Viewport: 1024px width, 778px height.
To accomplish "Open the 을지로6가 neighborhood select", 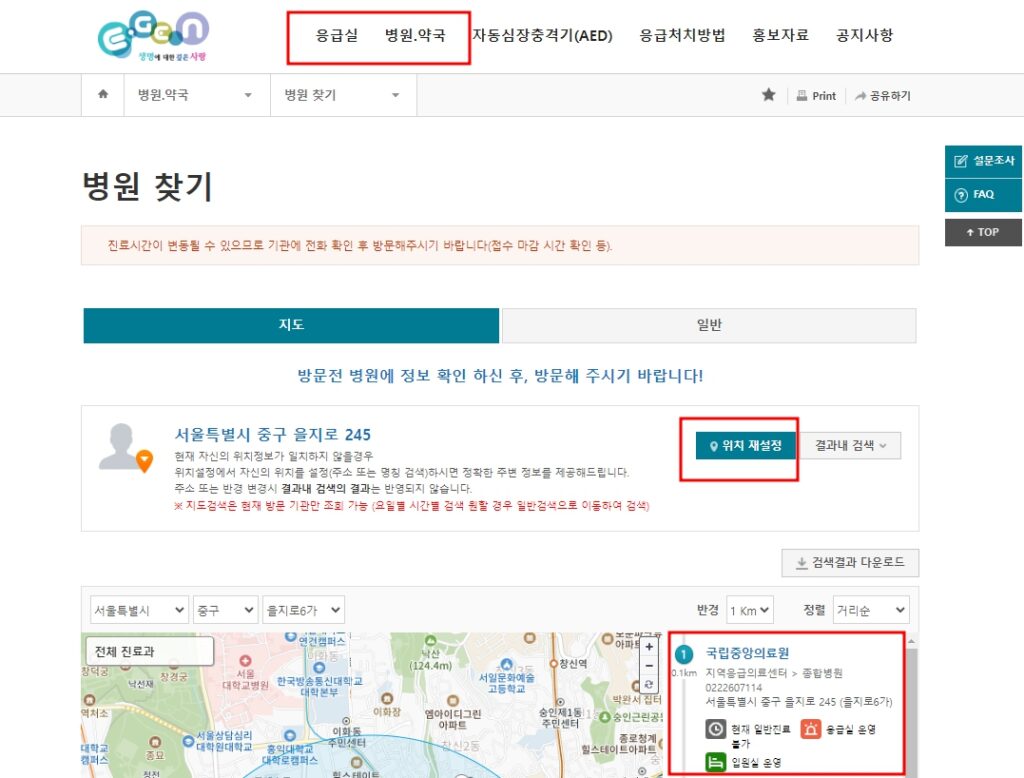I will (x=303, y=610).
